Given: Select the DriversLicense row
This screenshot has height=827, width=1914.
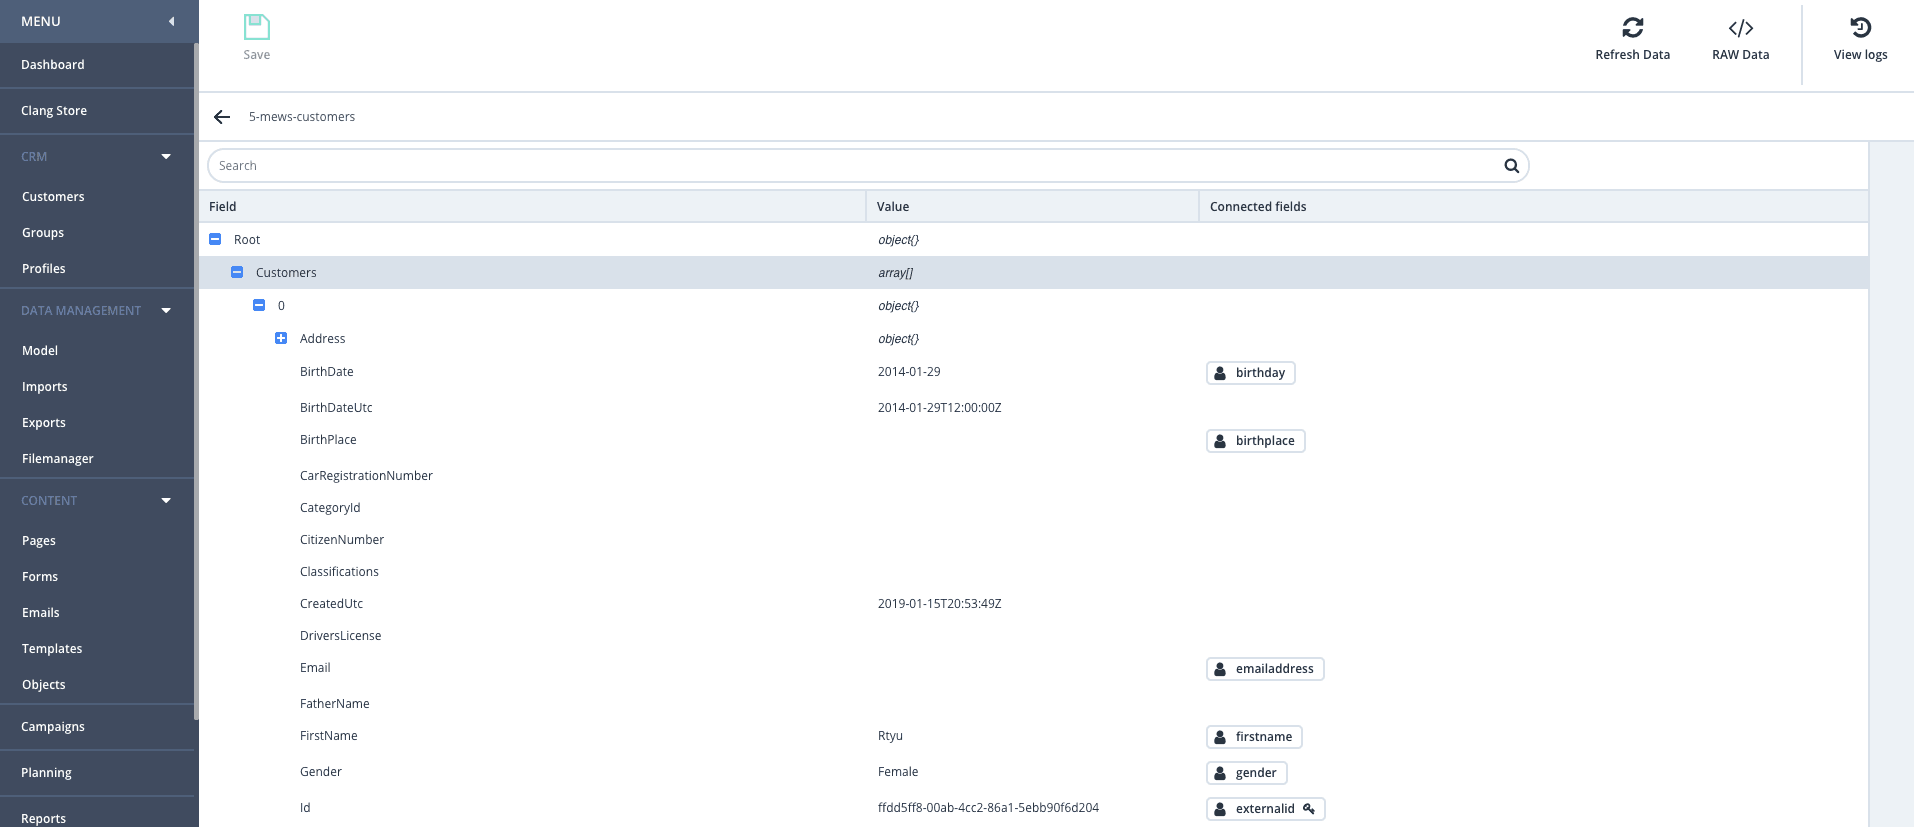Looking at the screenshot, I should point(1033,636).
